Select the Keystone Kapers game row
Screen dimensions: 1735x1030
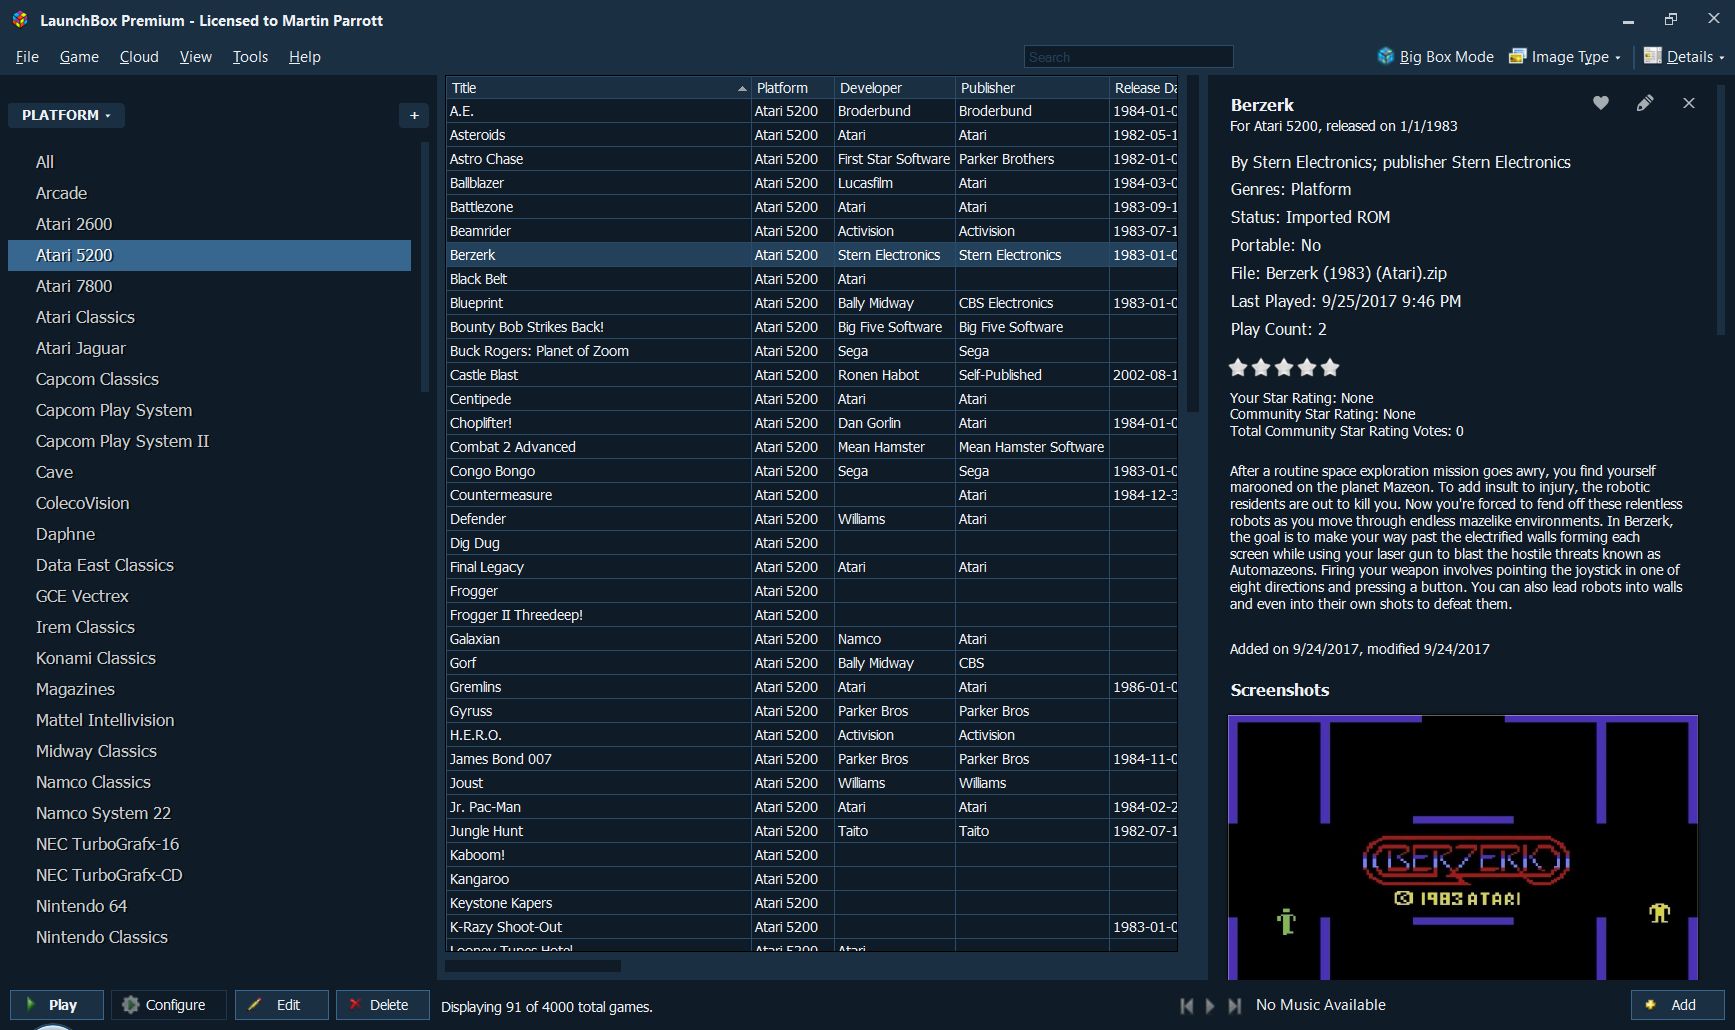click(x=812, y=903)
